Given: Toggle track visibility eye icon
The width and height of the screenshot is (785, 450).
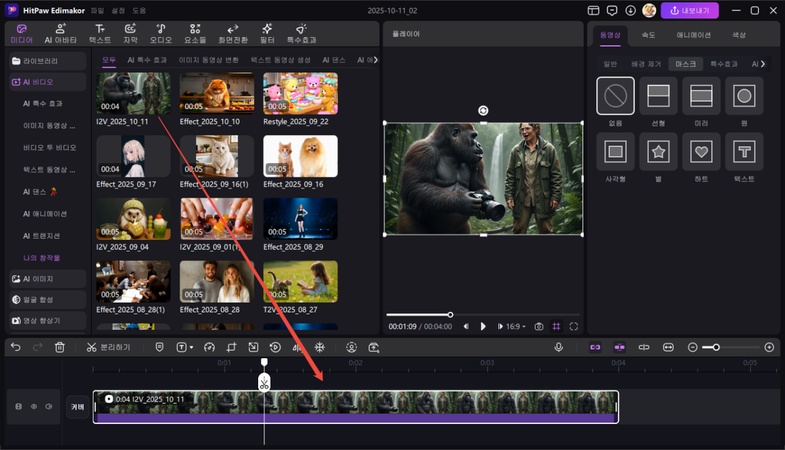Looking at the screenshot, I should coord(33,407).
